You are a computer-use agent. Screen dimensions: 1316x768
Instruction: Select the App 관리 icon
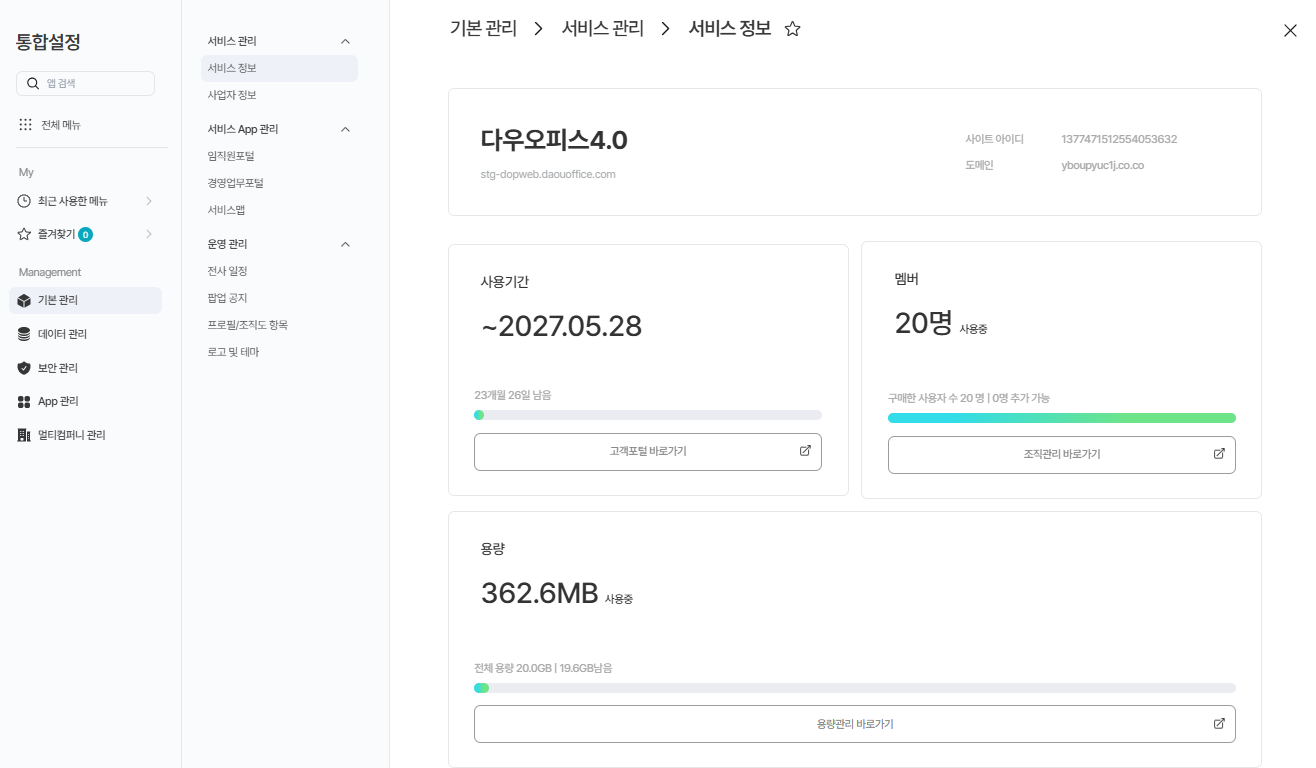[x=24, y=401]
